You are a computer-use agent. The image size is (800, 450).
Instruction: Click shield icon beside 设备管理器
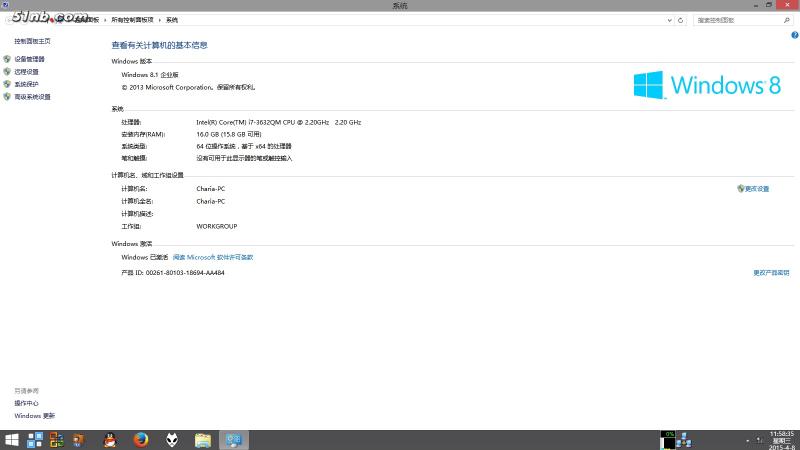7,59
